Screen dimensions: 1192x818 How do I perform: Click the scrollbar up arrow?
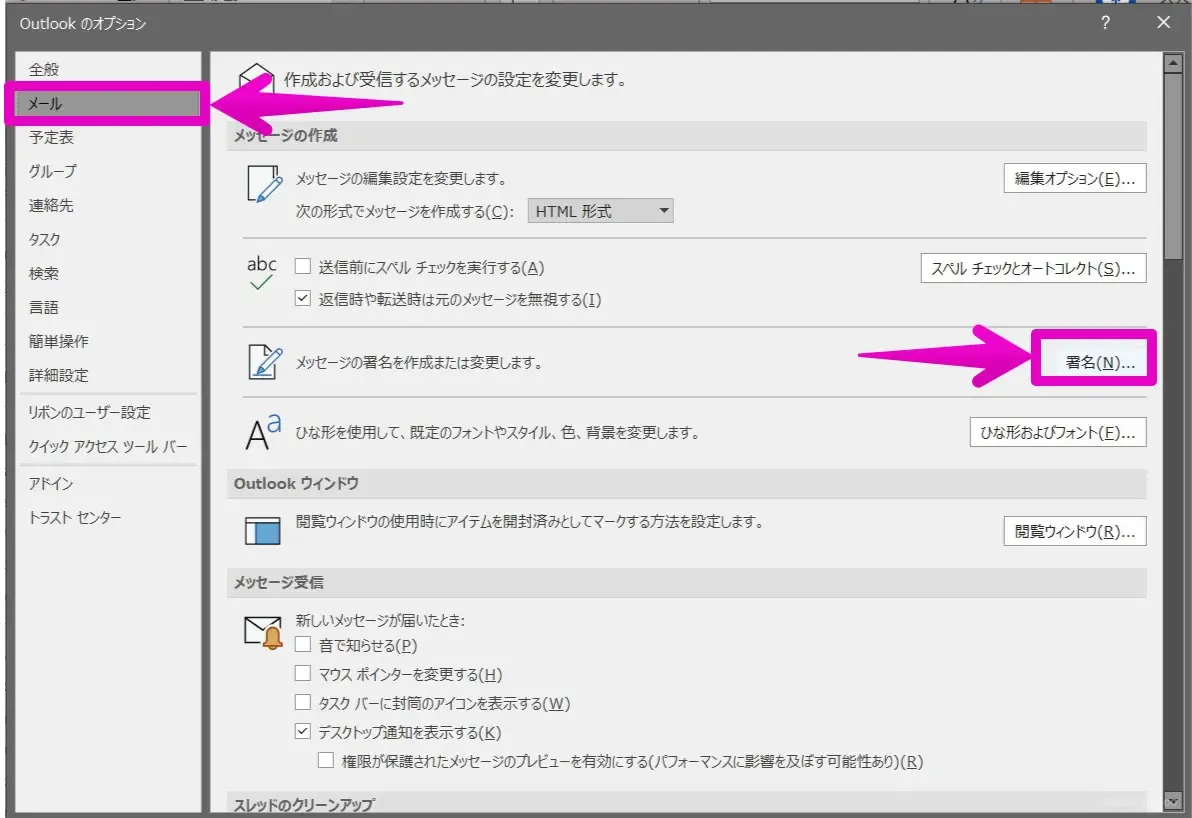(x=1173, y=62)
